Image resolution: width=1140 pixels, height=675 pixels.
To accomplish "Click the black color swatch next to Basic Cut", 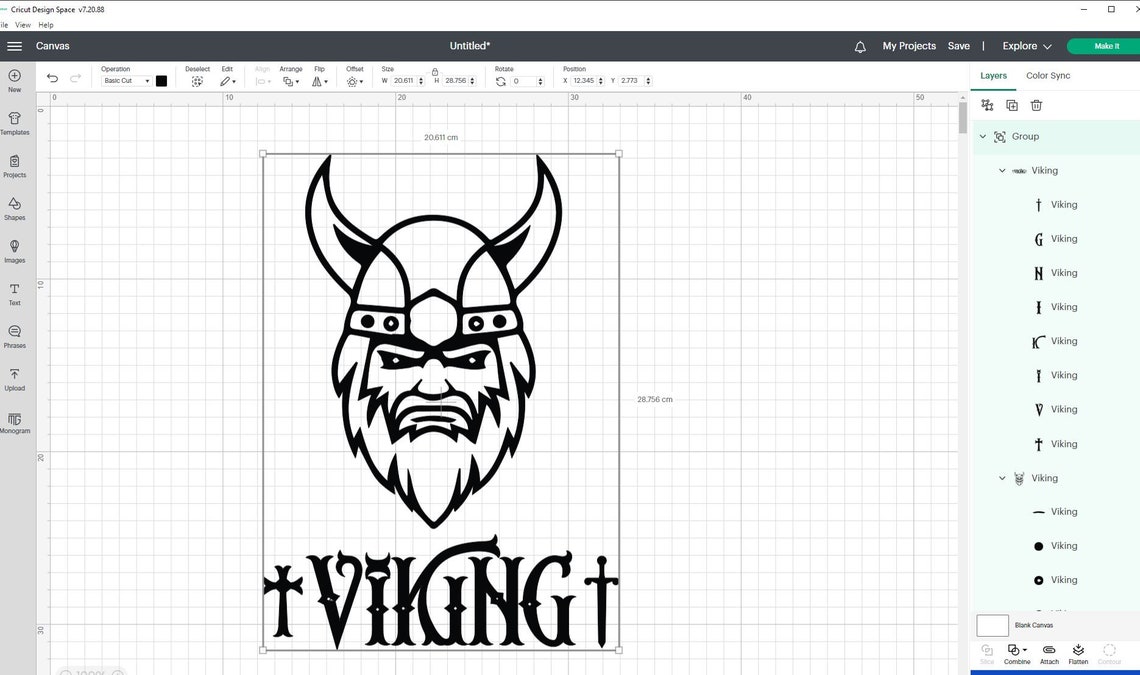I will point(161,81).
